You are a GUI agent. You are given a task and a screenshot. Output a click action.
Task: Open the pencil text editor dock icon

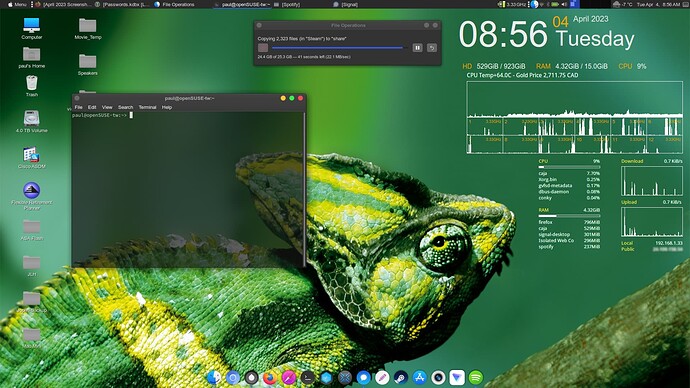click(382, 377)
